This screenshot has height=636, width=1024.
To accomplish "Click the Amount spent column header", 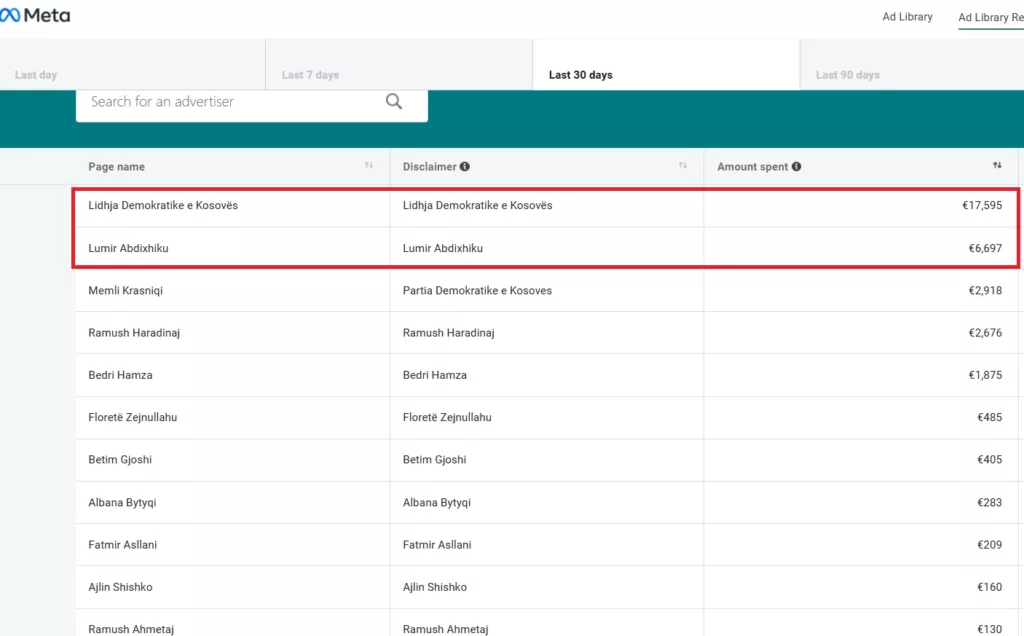I will pos(752,167).
